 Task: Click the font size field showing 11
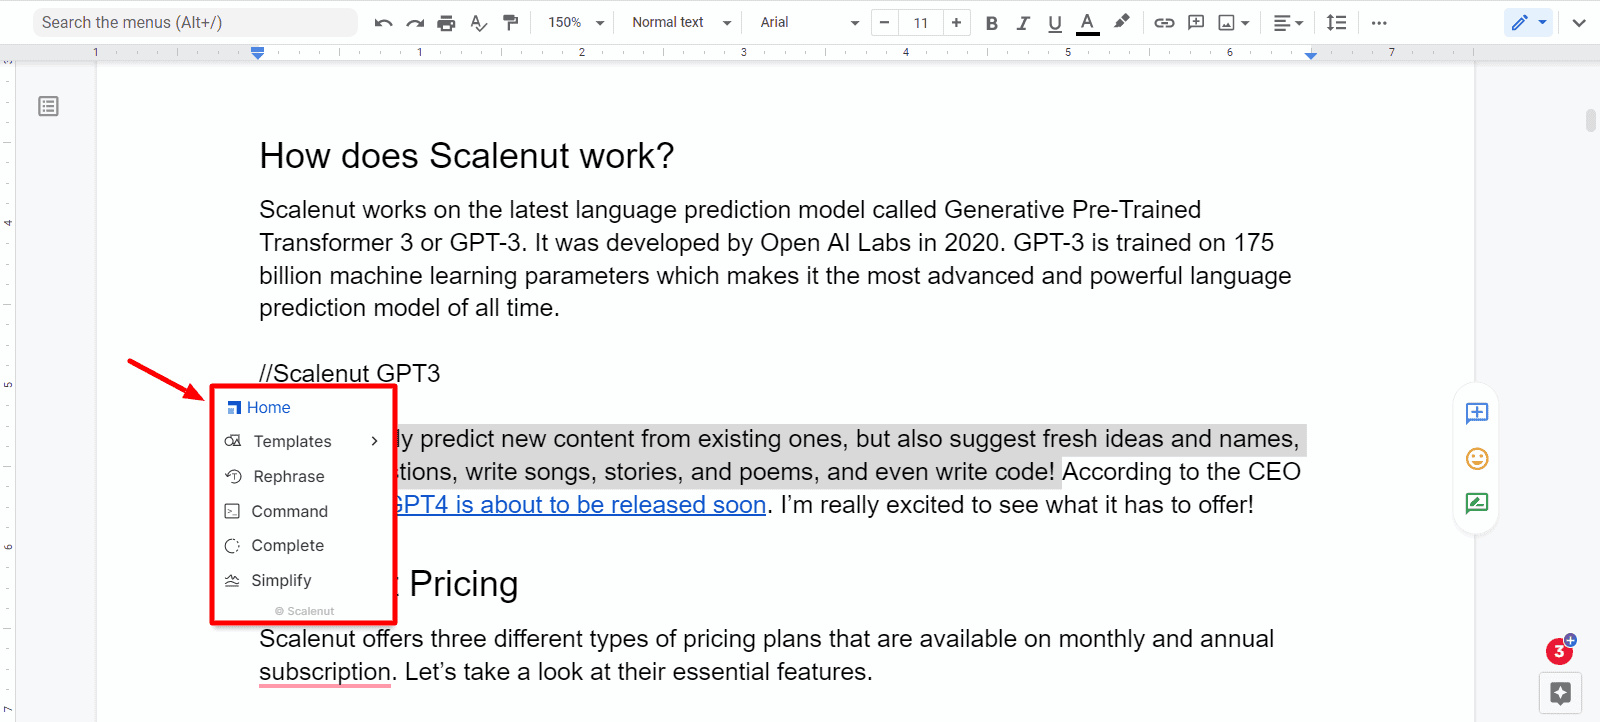coord(921,22)
